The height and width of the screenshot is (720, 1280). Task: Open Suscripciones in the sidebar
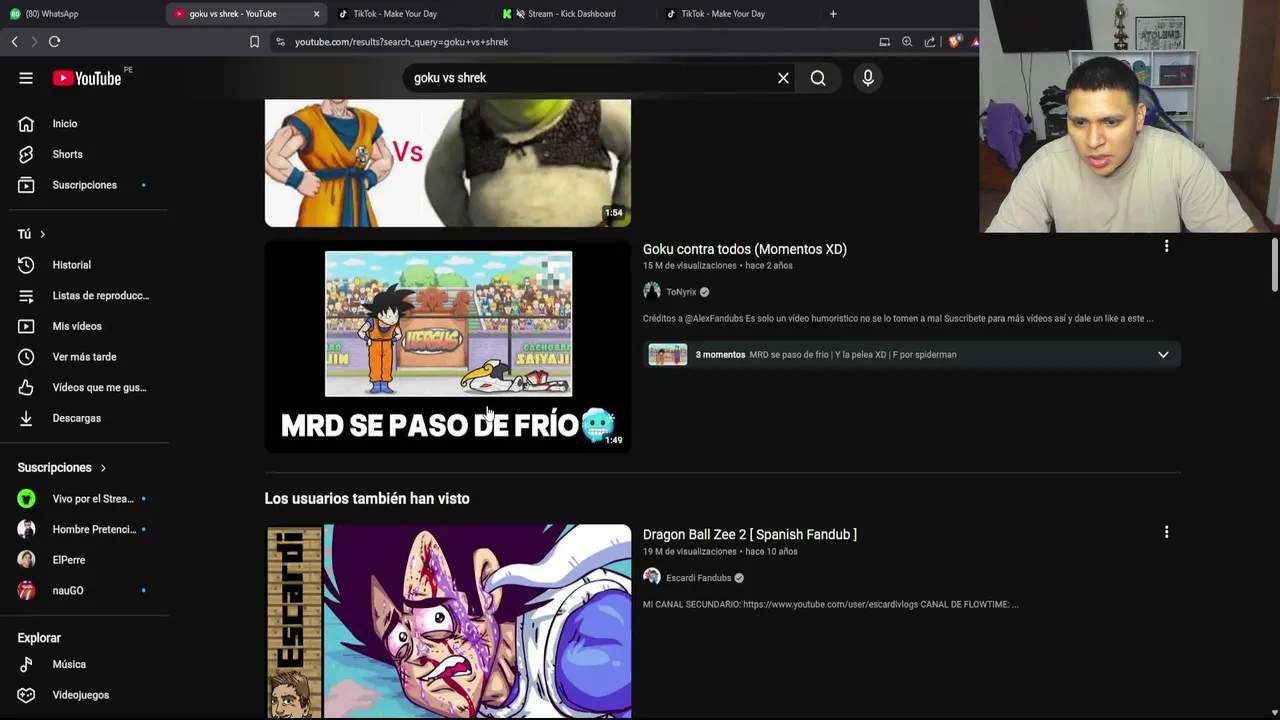(84, 185)
